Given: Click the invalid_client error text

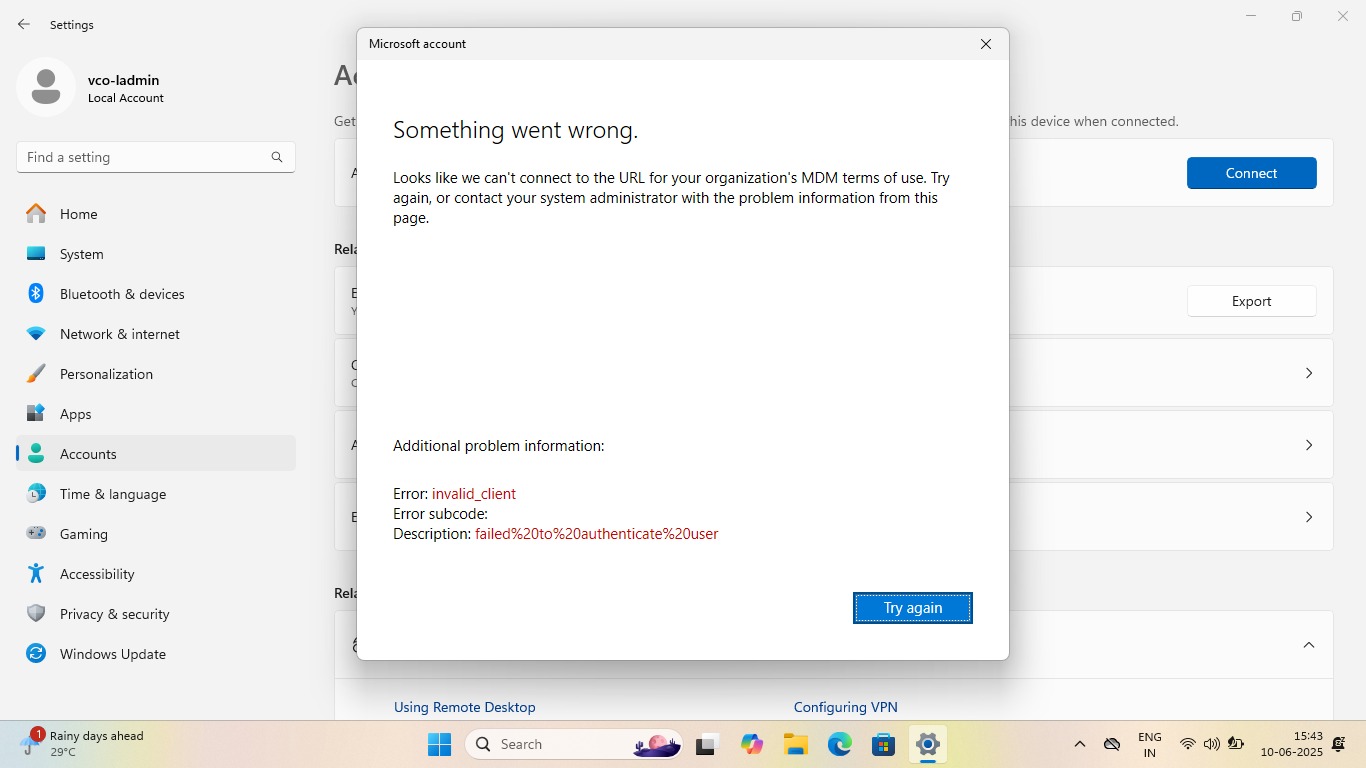Looking at the screenshot, I should tap(474, 494).
